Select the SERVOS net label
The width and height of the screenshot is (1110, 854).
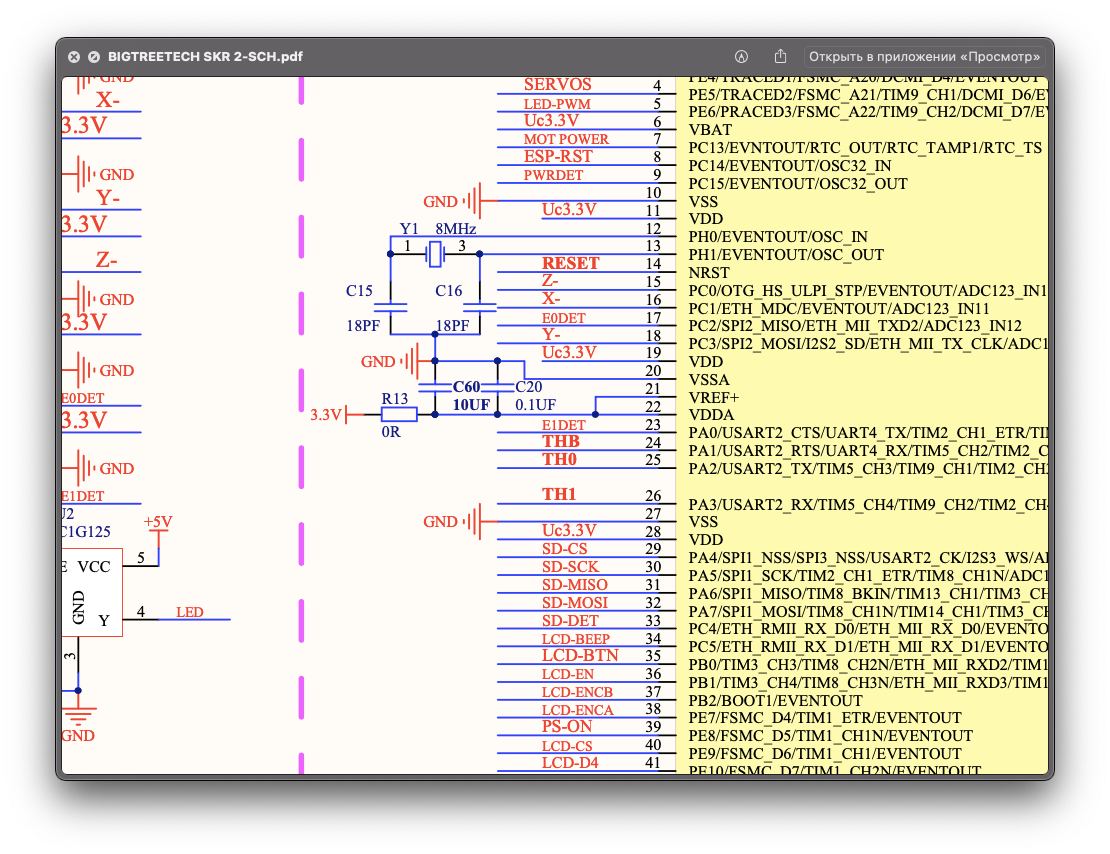[x=557, y=85]
